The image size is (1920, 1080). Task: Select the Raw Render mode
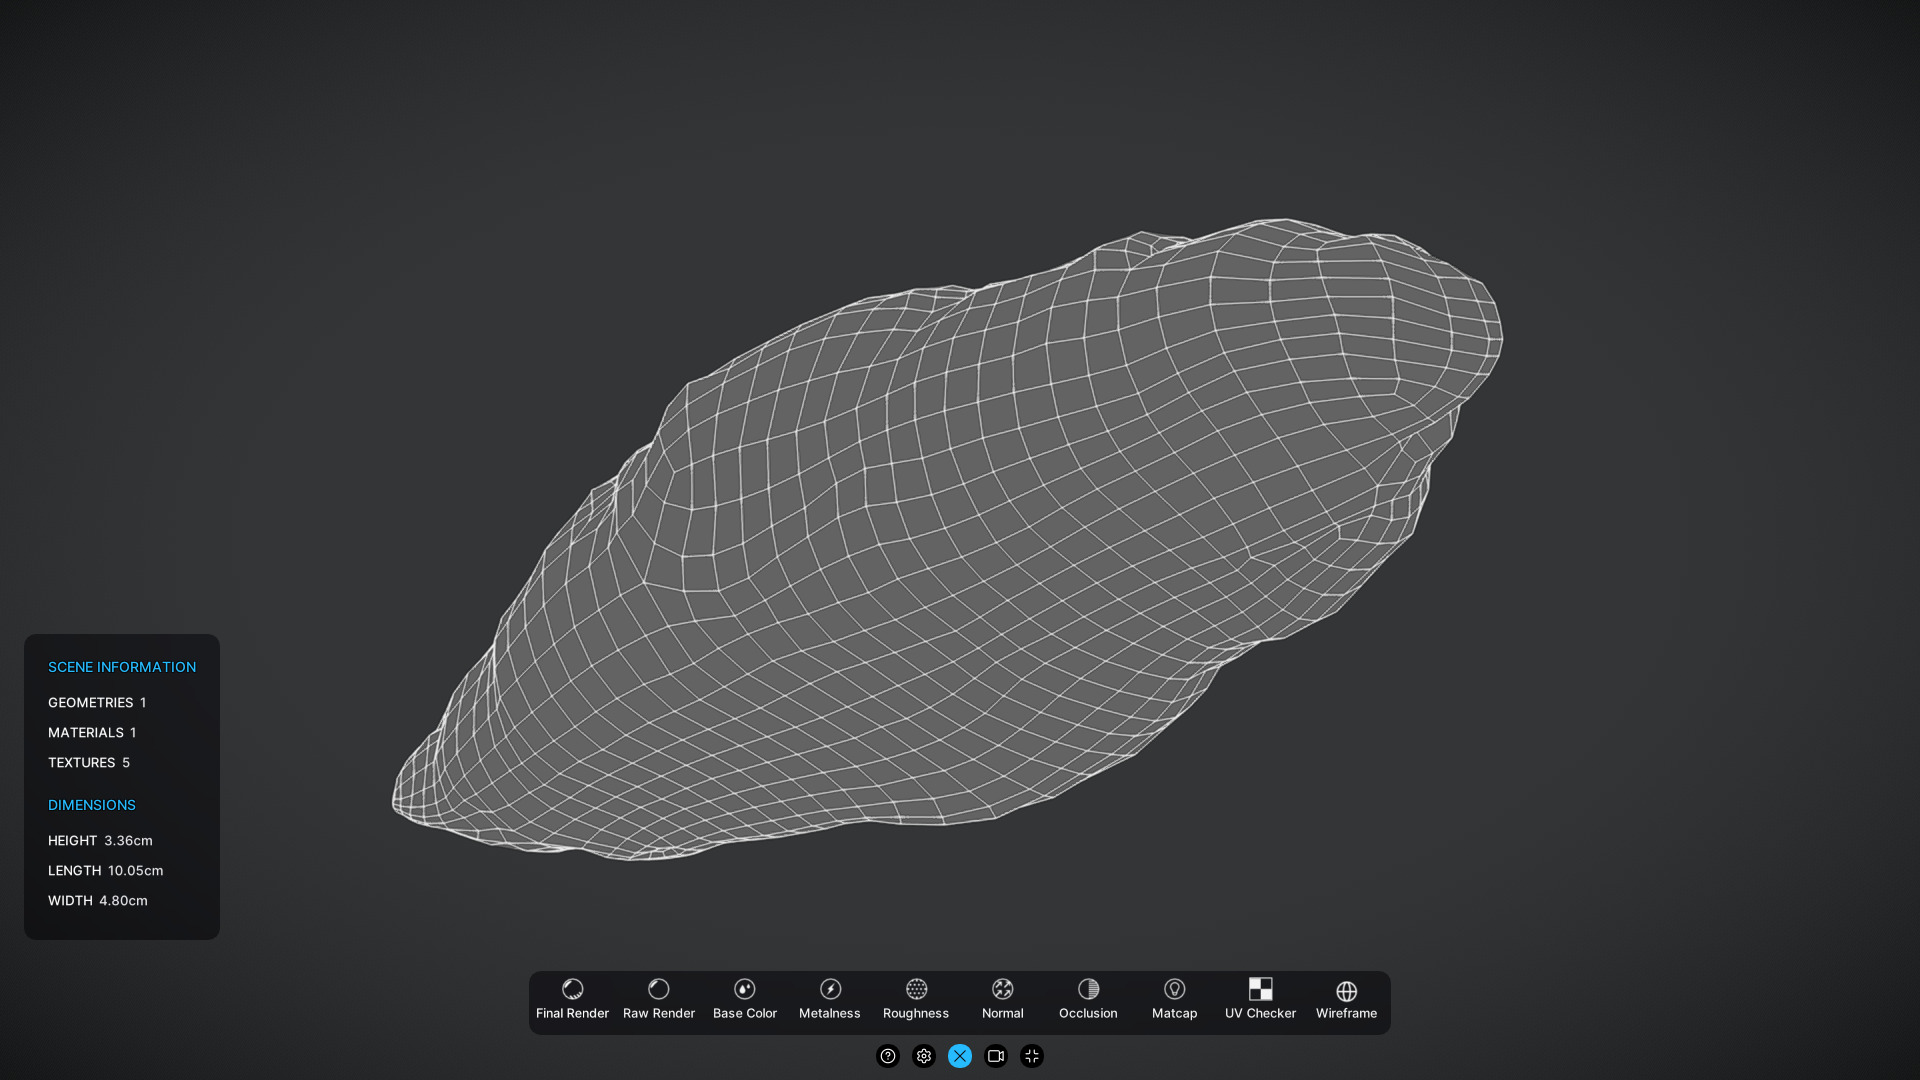pyautogui.click(x=658, y=1001)
